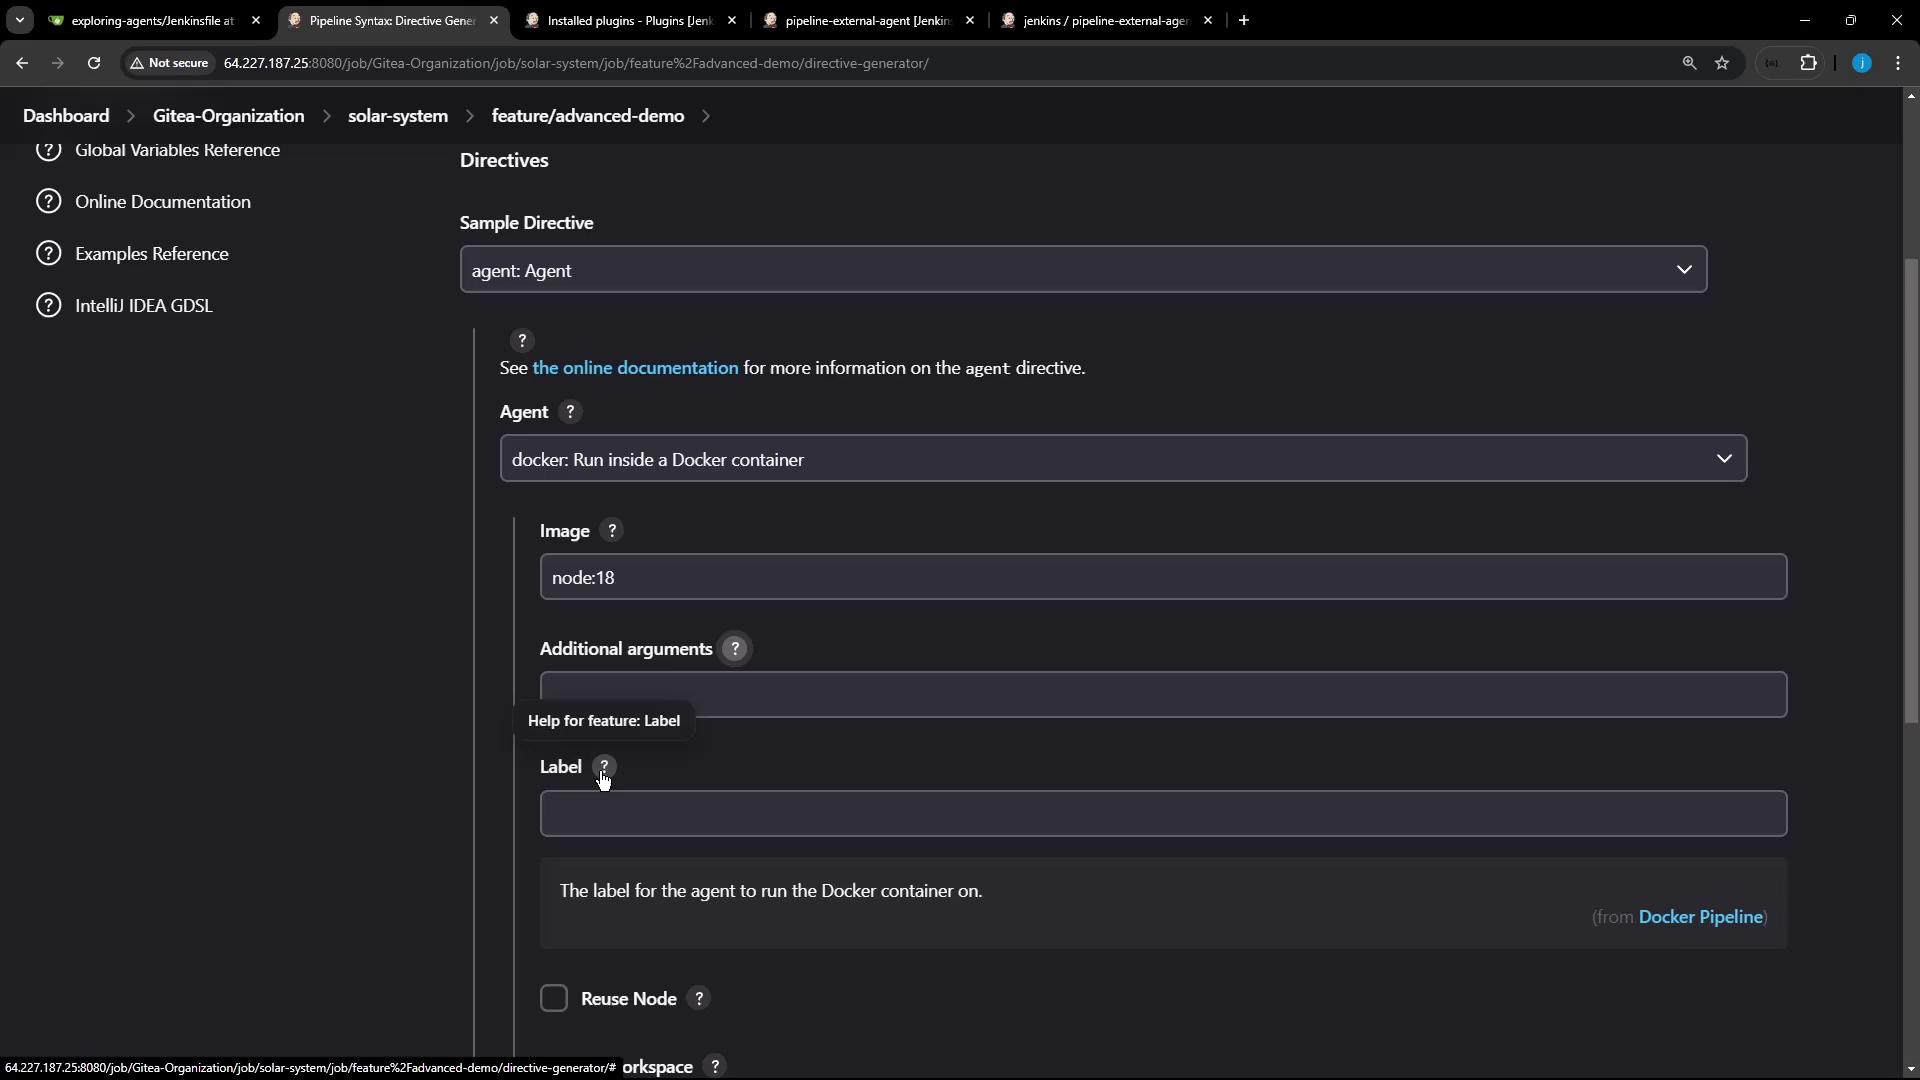The image size is (1920, 1080).
Task: Switch to exploring-agents Jenkinsfile tab
Action: click(152, 20)
